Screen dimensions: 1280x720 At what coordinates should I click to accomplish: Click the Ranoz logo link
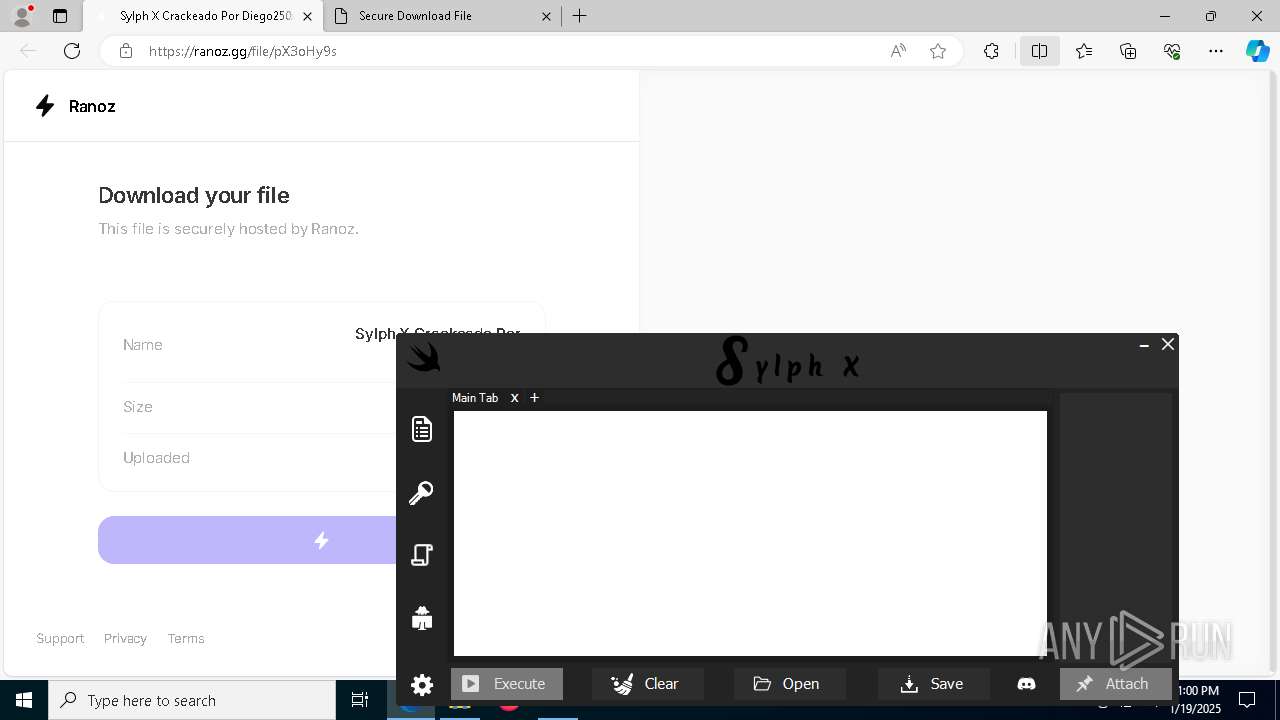(75, 106)
